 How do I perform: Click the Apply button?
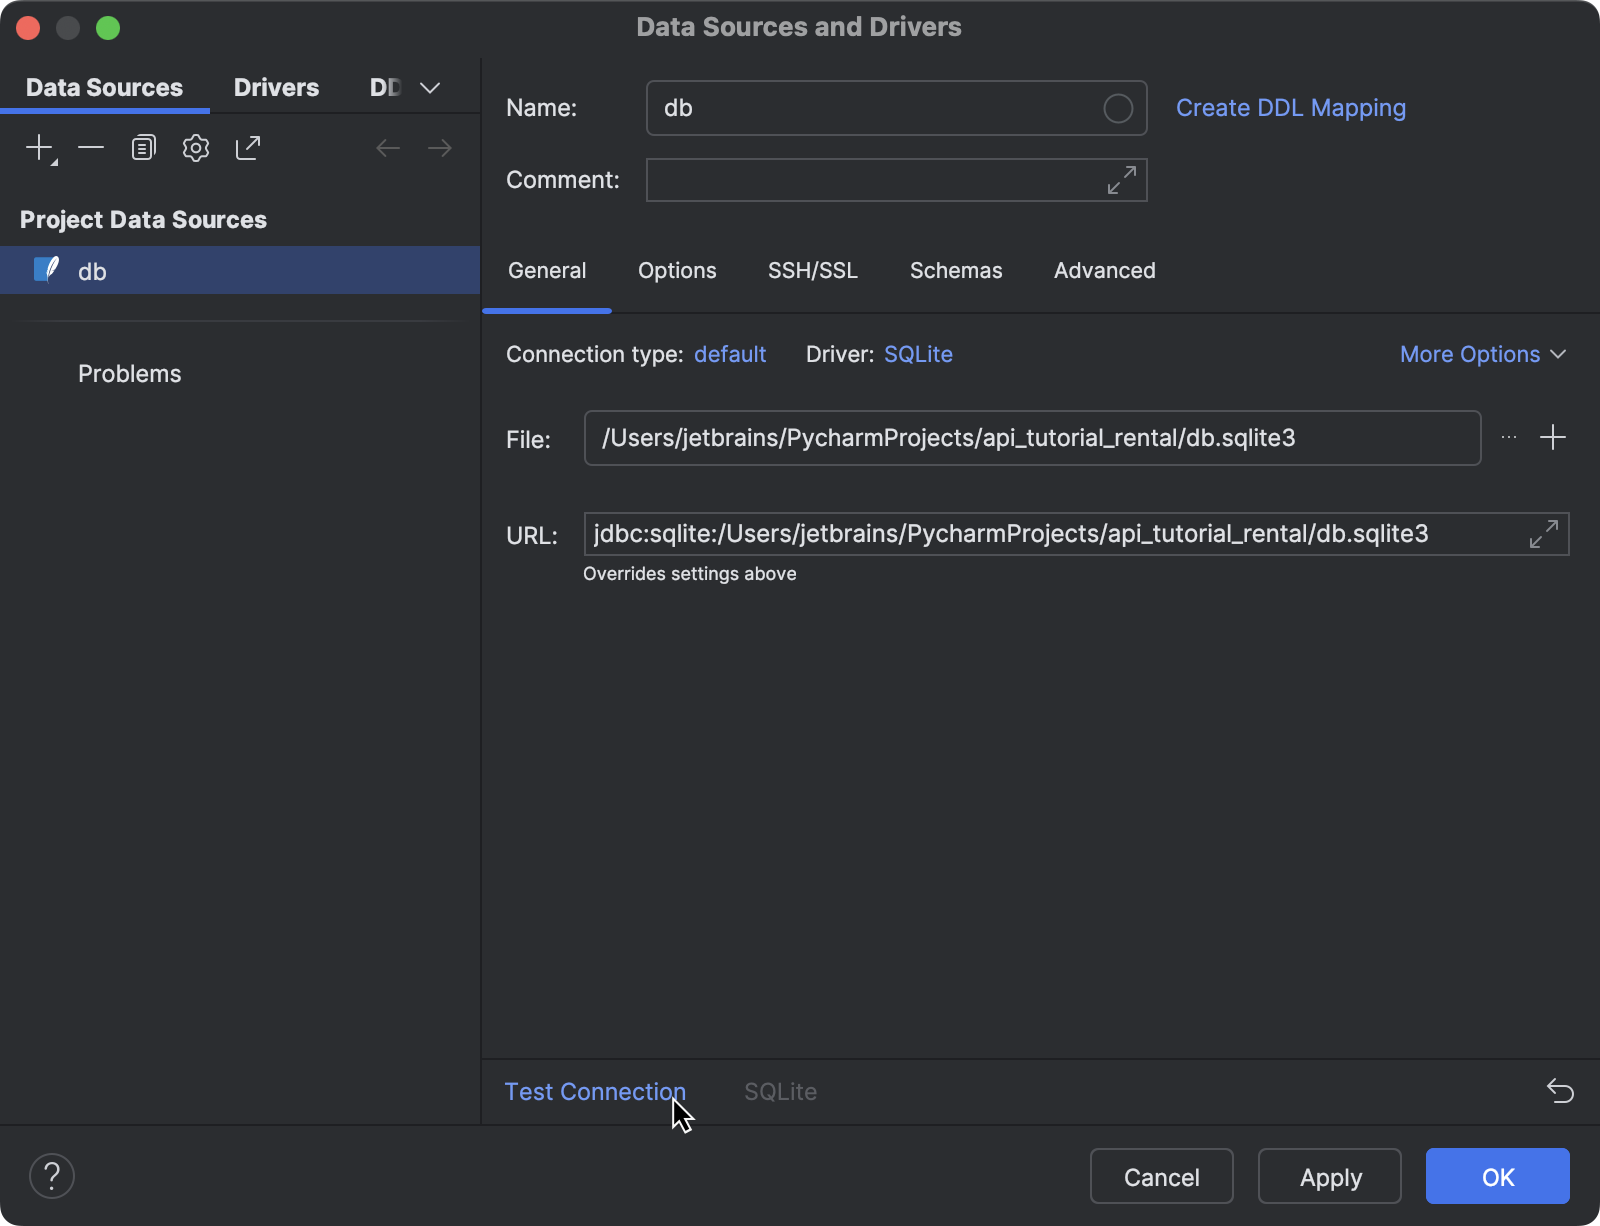pos(1330,1177)
